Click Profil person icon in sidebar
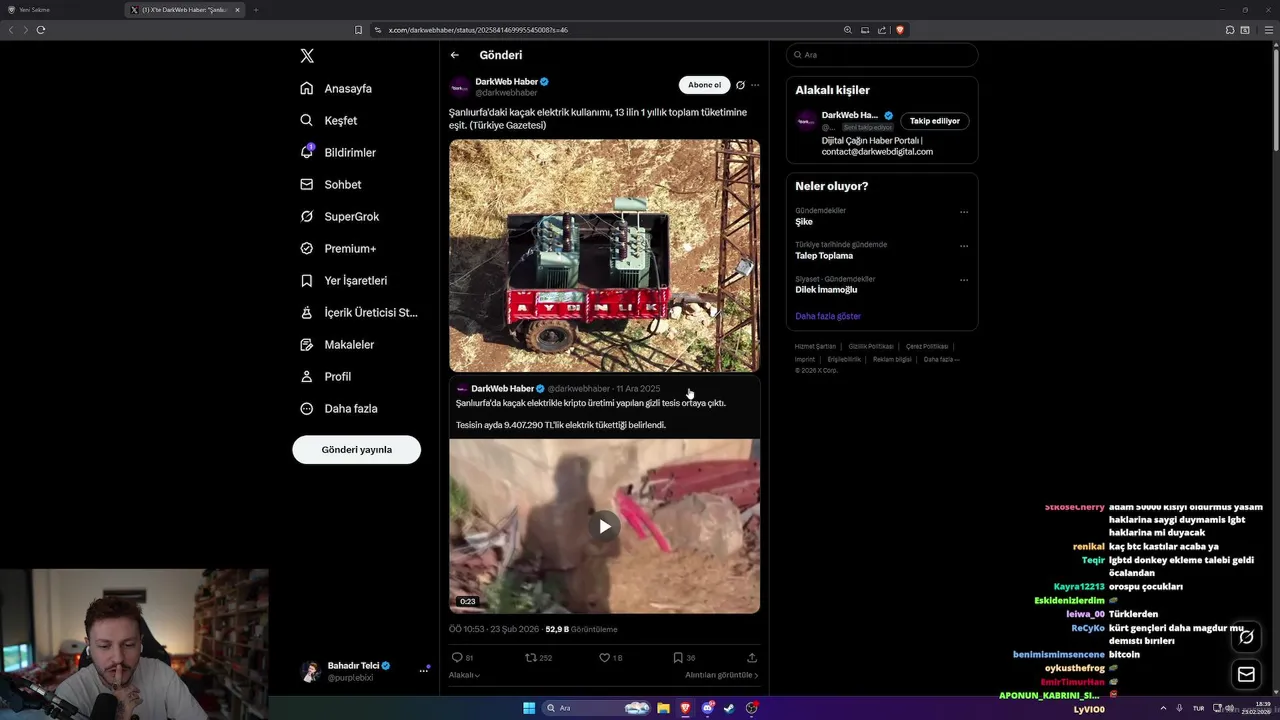This screenshot has height=720, width=1280. [x=307, y=376]
